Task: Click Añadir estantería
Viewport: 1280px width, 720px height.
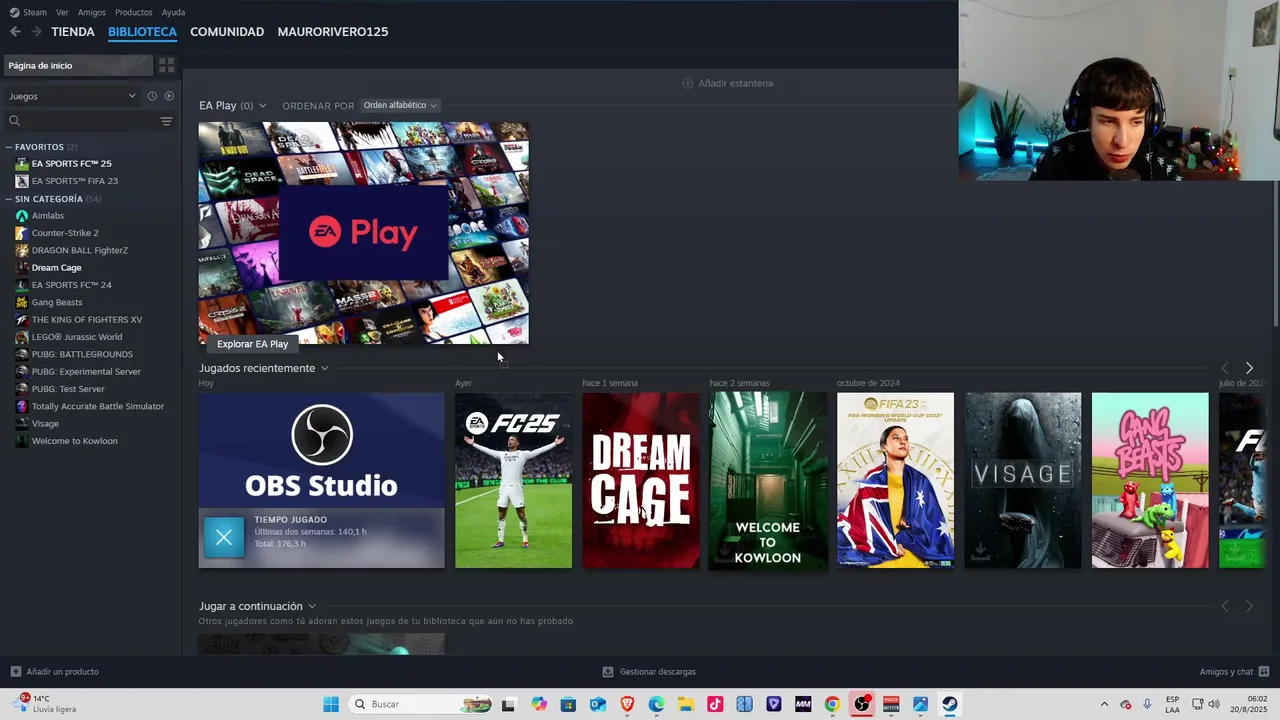Action: point(728,83)
